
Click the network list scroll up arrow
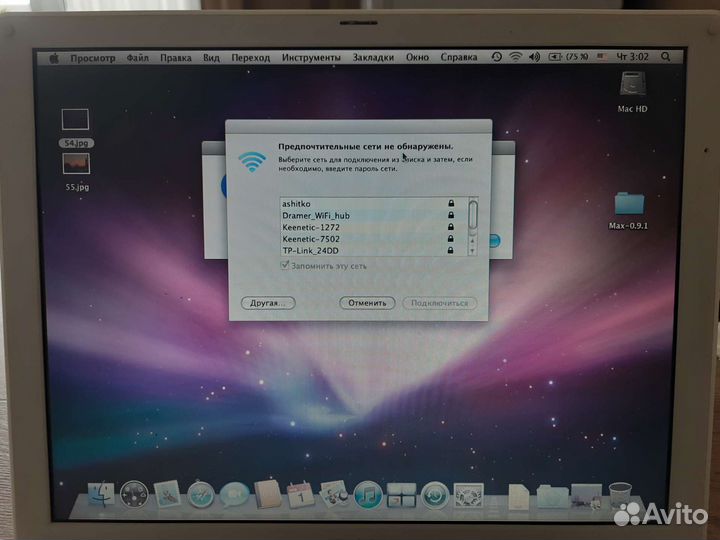pos(472,241)
